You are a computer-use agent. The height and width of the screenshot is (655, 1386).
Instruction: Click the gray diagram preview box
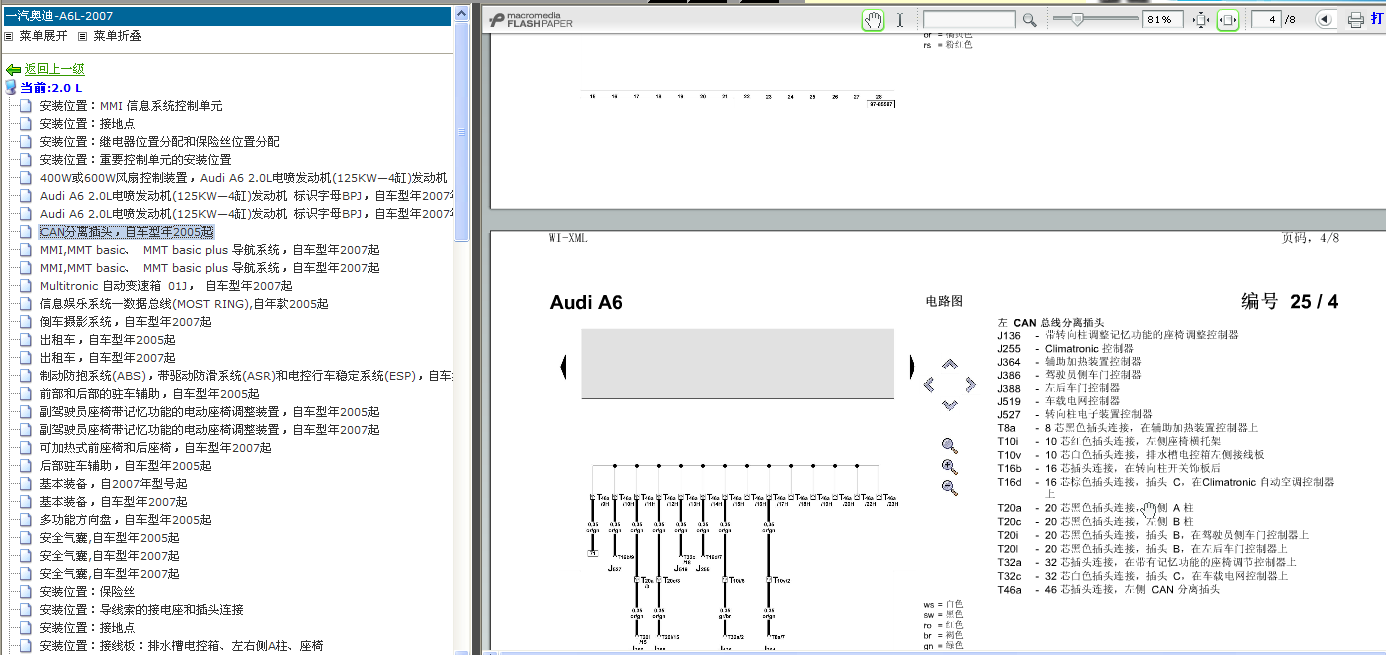(x=738, y=364)
